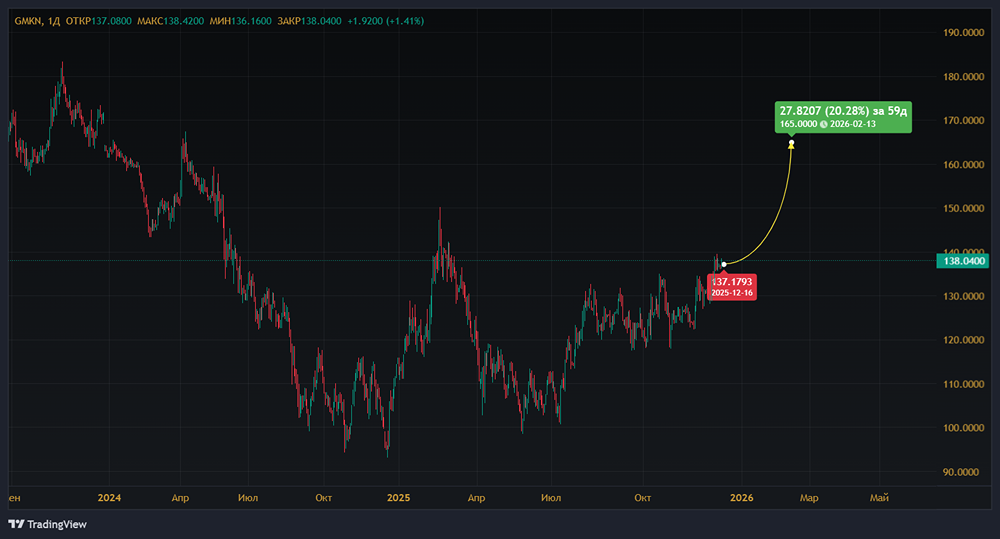The height and width of the screenshot is (539, 1000).
Task: Click the Май label on the time axis
Action: coord(880,497)
